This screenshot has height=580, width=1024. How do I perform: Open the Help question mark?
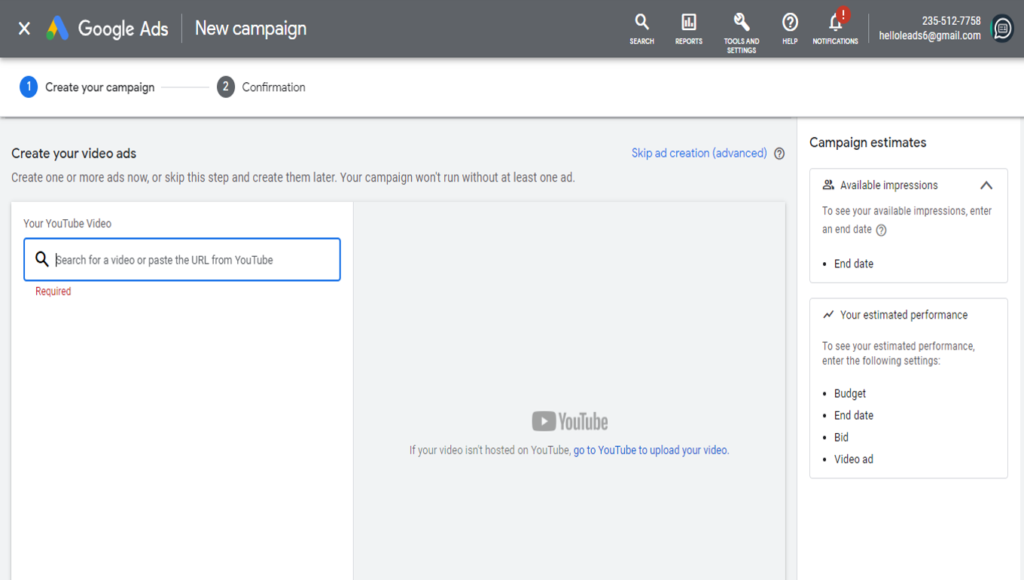[790, 27]
